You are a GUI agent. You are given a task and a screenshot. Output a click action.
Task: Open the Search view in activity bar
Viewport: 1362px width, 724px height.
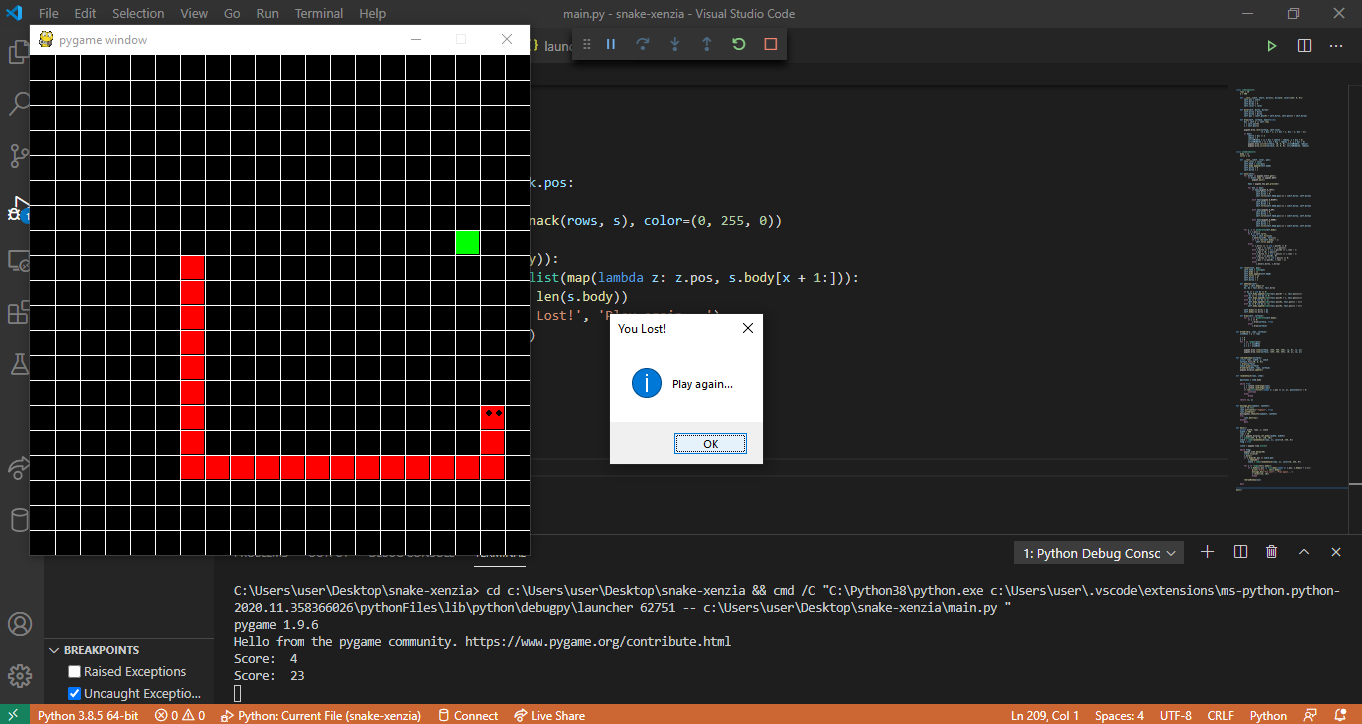click(x=20, y=104)
